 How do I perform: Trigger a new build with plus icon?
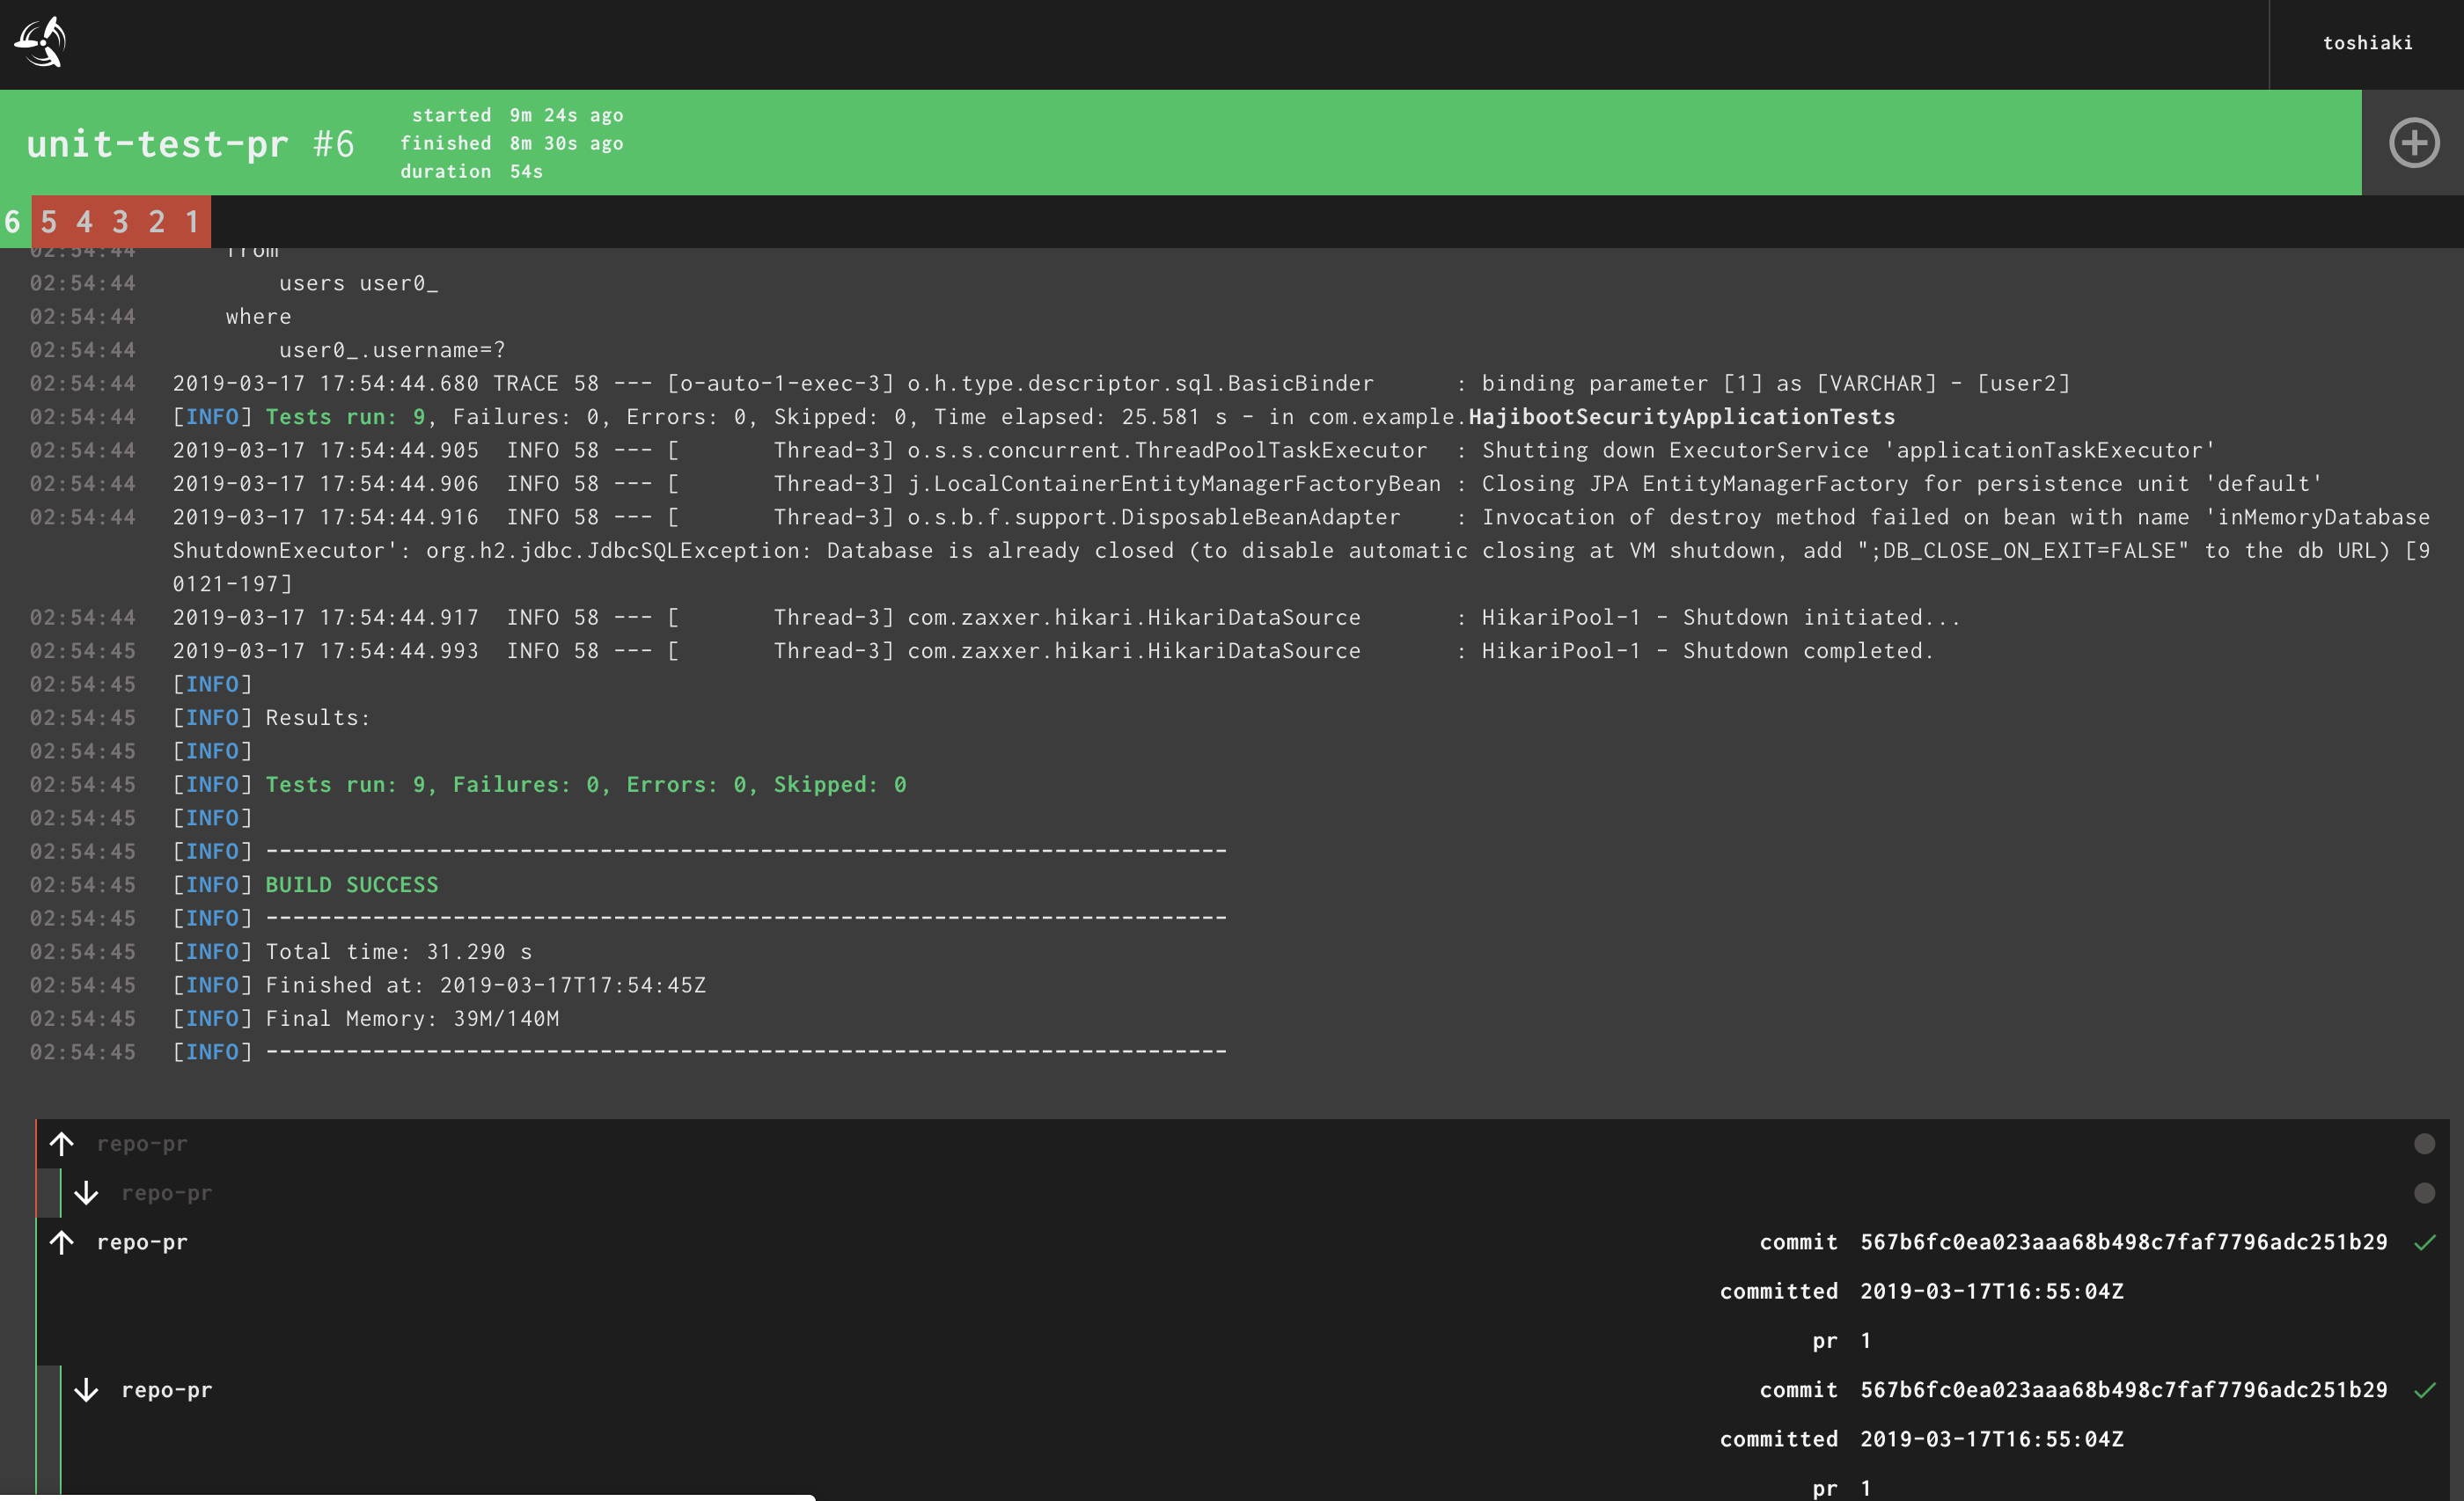[x=2413, y=143]
